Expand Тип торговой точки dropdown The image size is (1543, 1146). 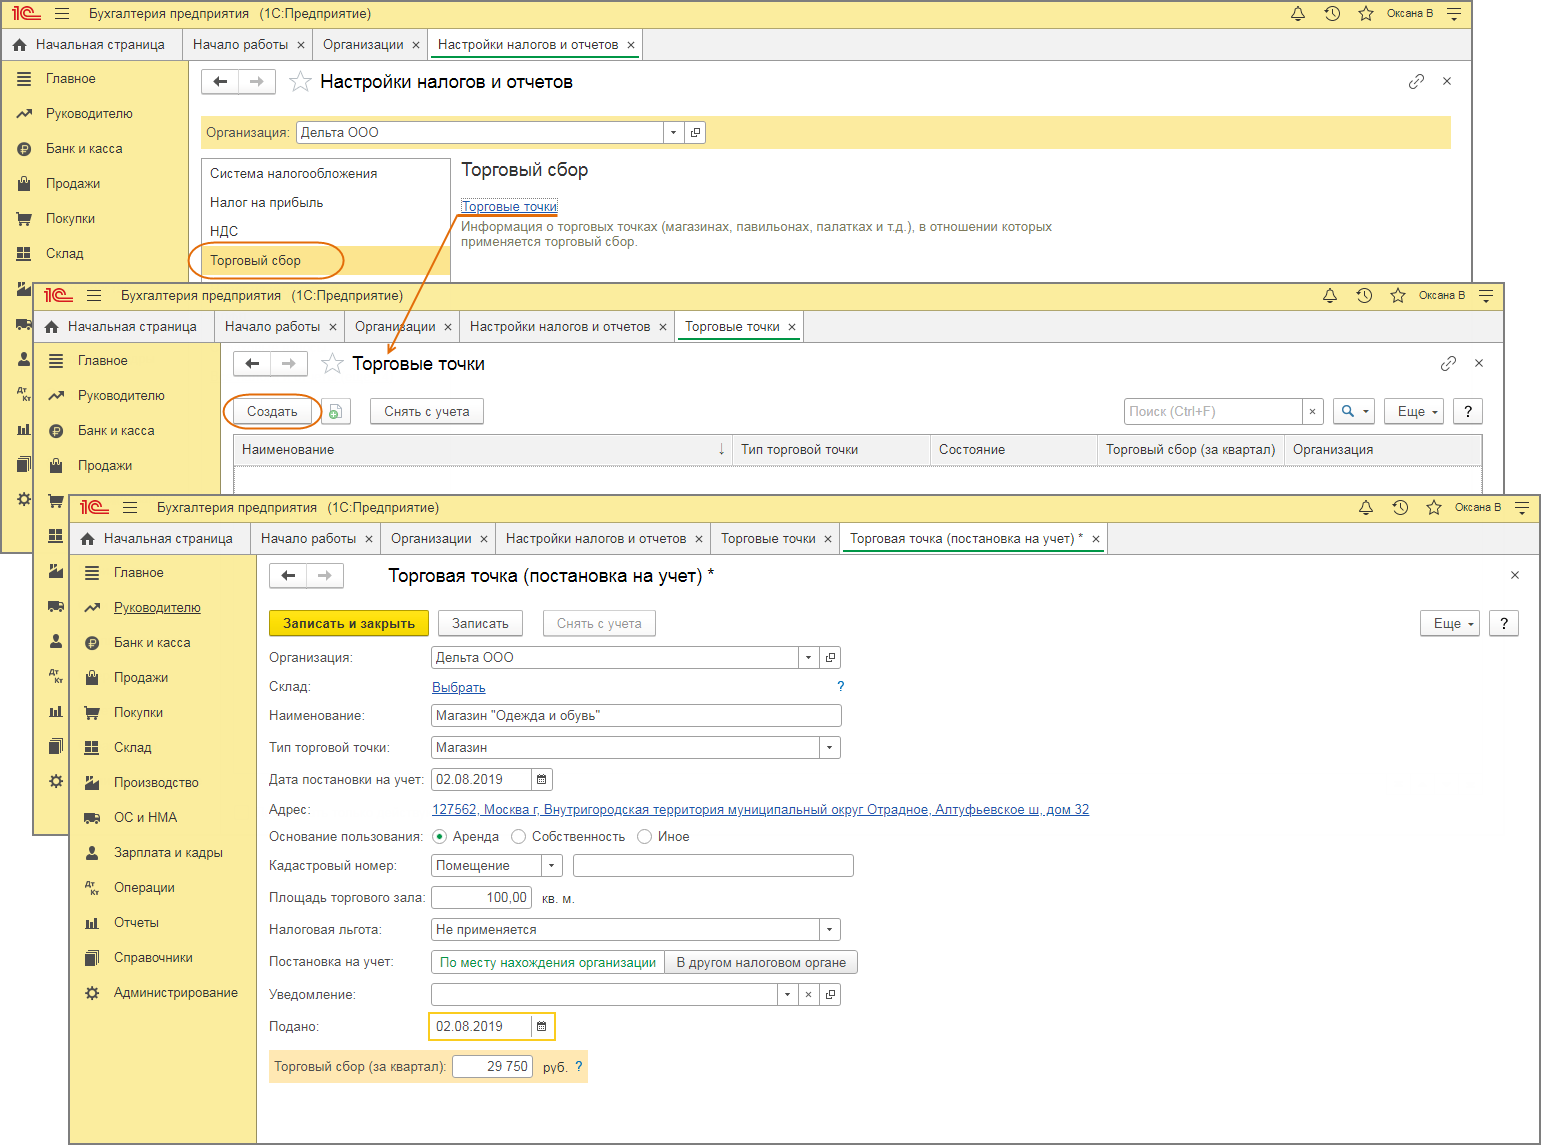pyautogui.click(x=830, y=747)
